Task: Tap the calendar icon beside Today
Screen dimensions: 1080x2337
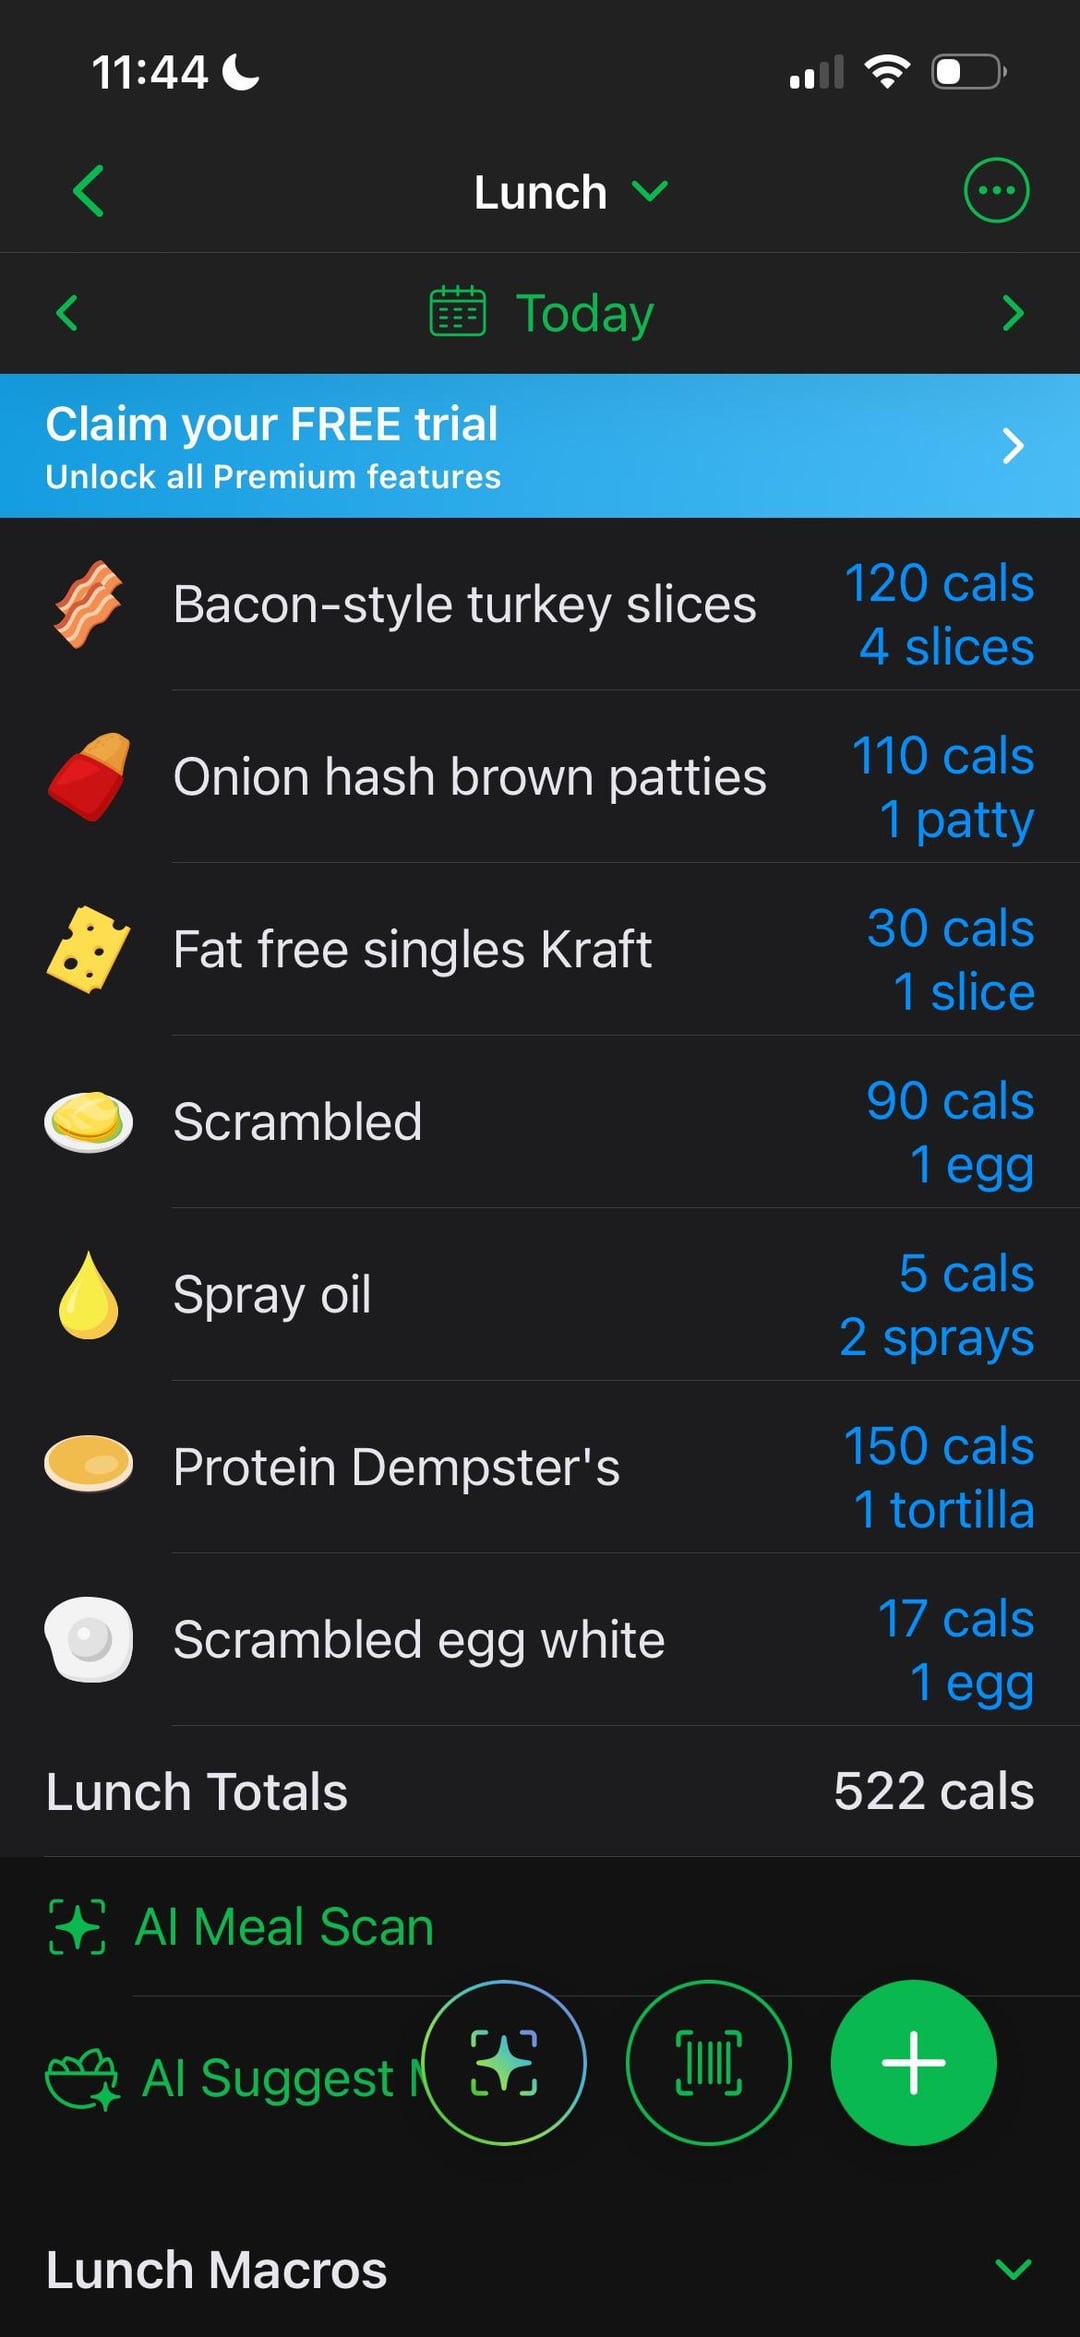Action: pos(457,312)
